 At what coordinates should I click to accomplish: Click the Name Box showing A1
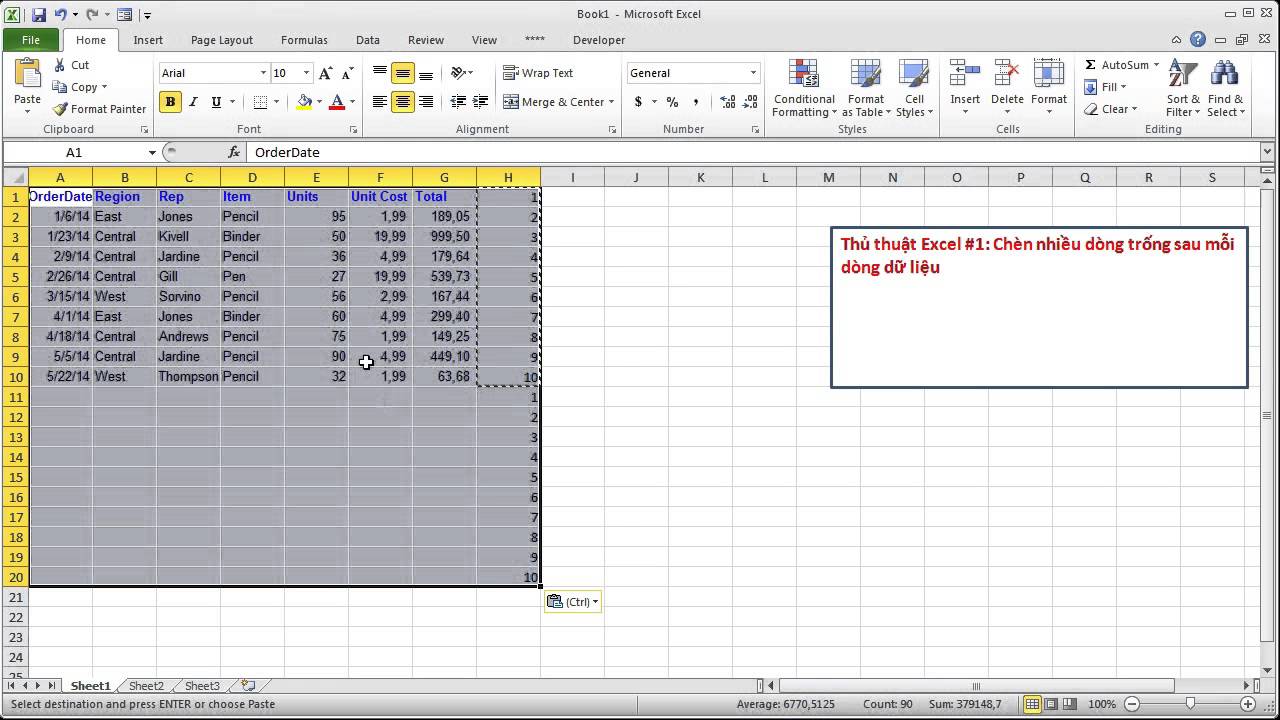pyautogui.click(x=75, y=152)
